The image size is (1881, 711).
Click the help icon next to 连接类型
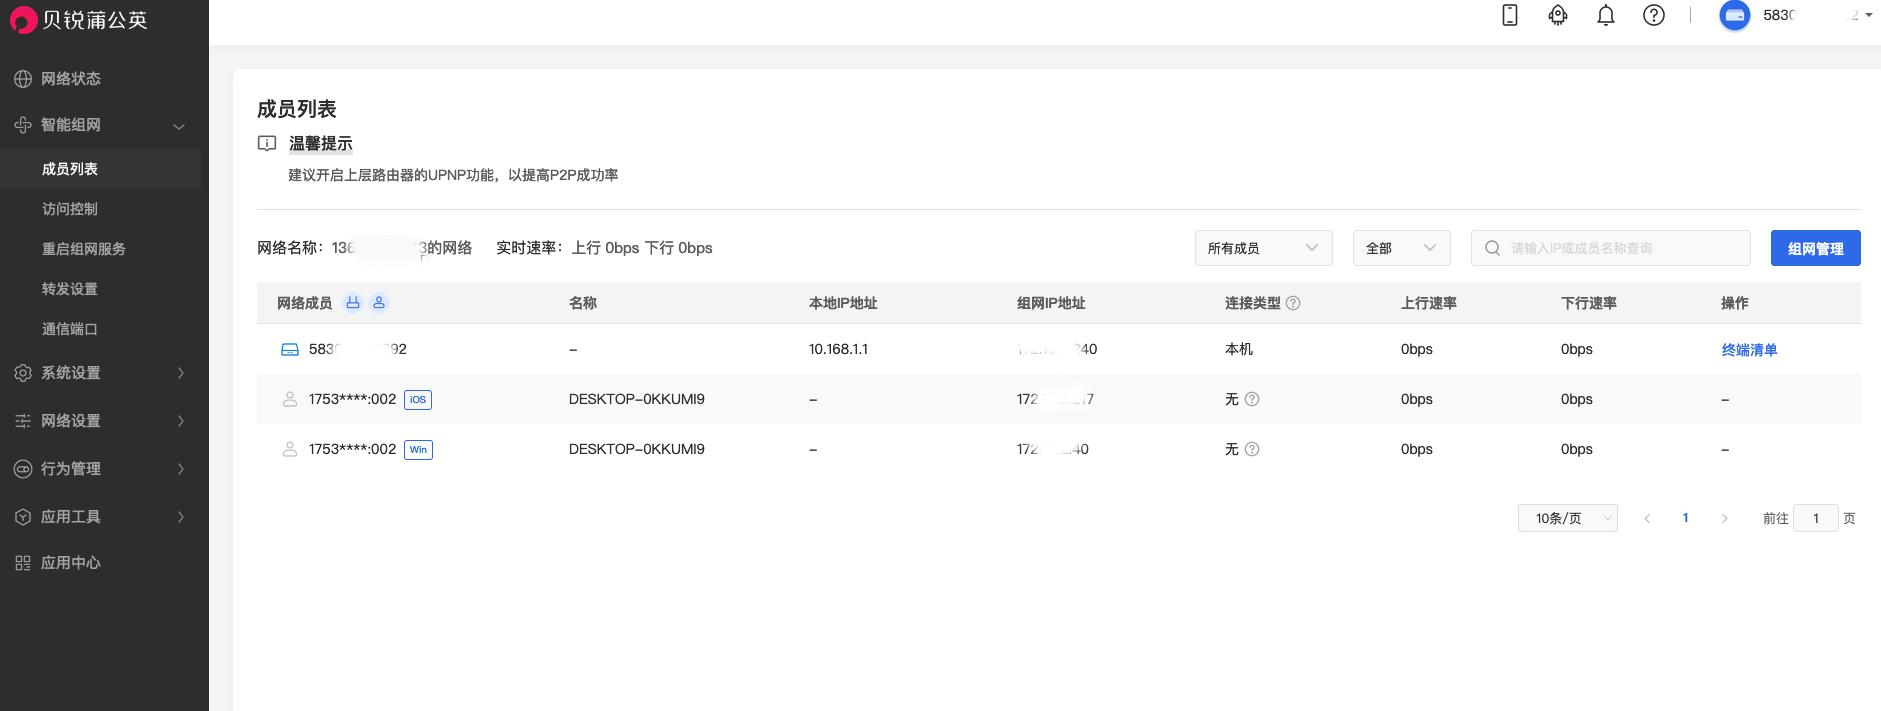(x=1293, y=303)
